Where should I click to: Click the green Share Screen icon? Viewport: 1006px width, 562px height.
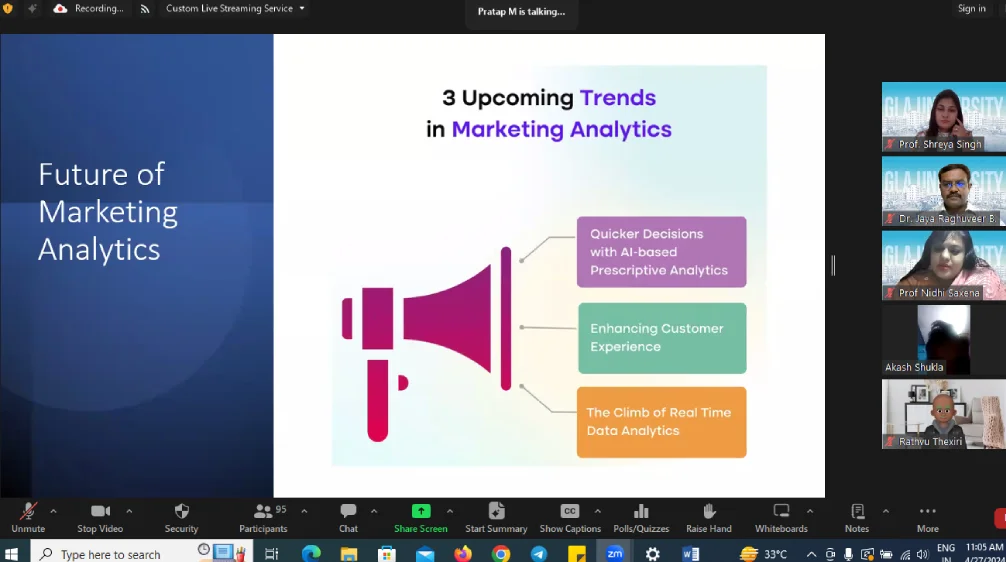point(421,511)
